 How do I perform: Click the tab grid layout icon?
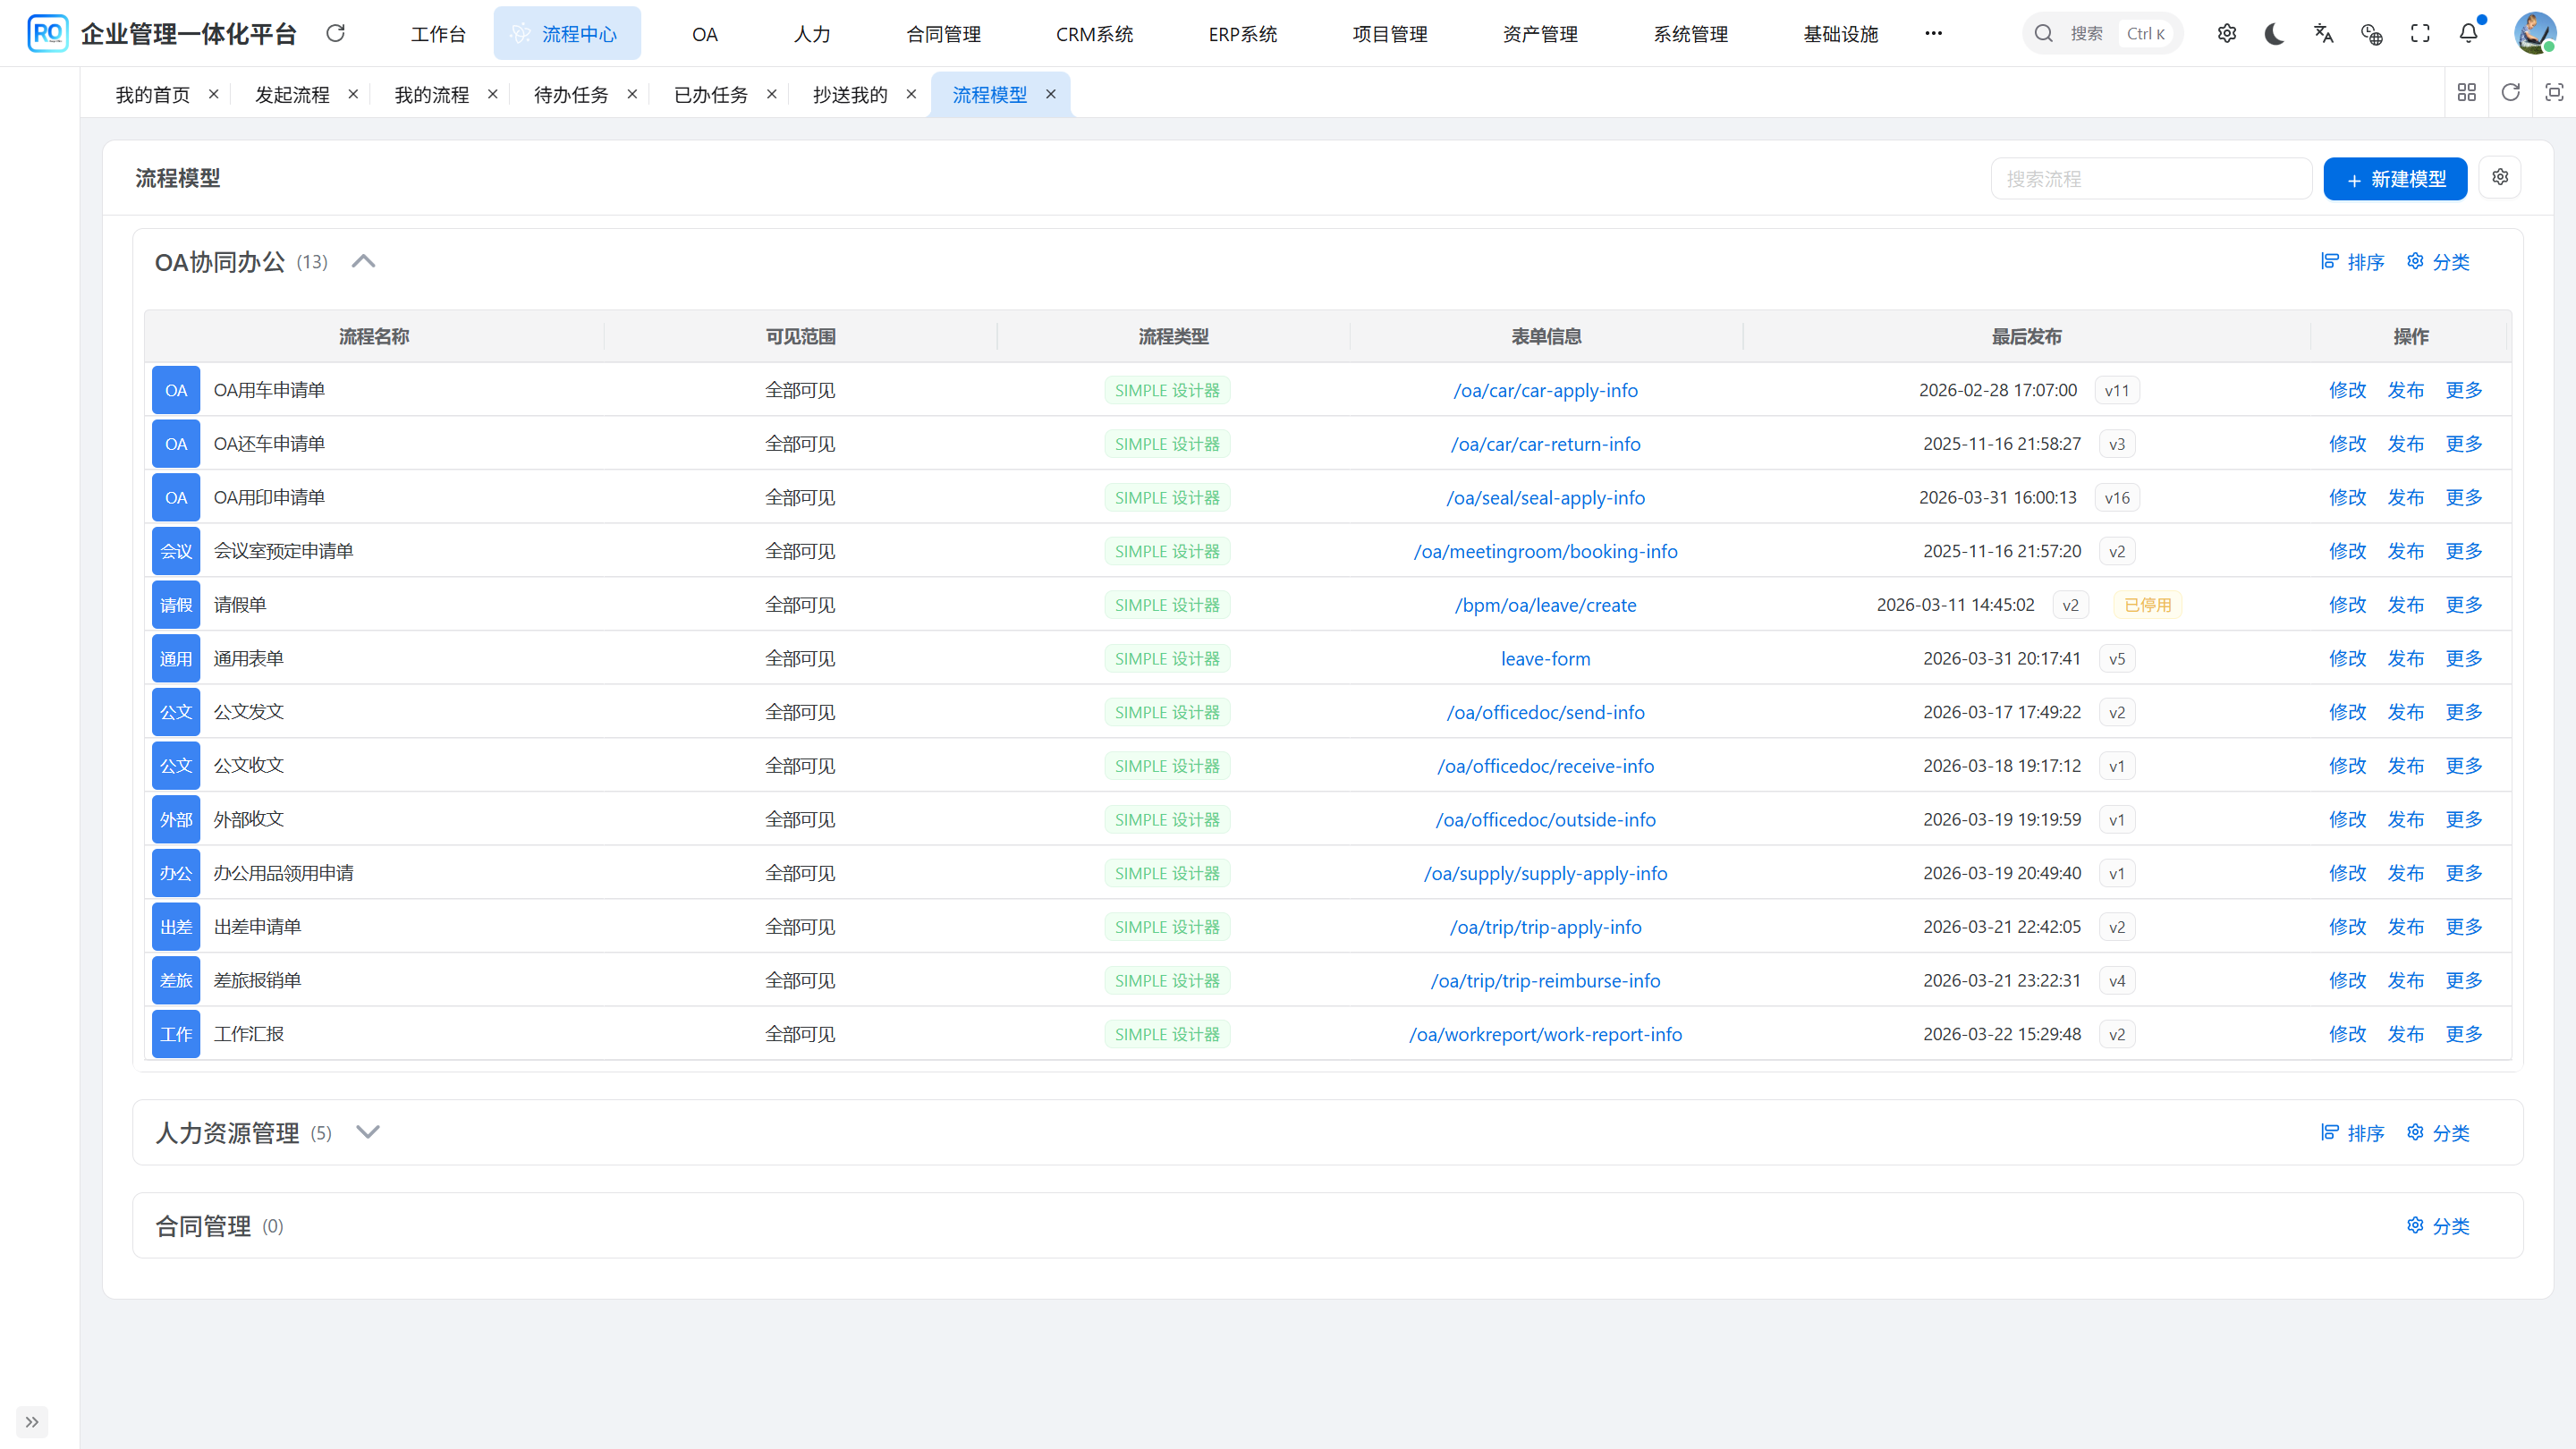pos(2467,93)
